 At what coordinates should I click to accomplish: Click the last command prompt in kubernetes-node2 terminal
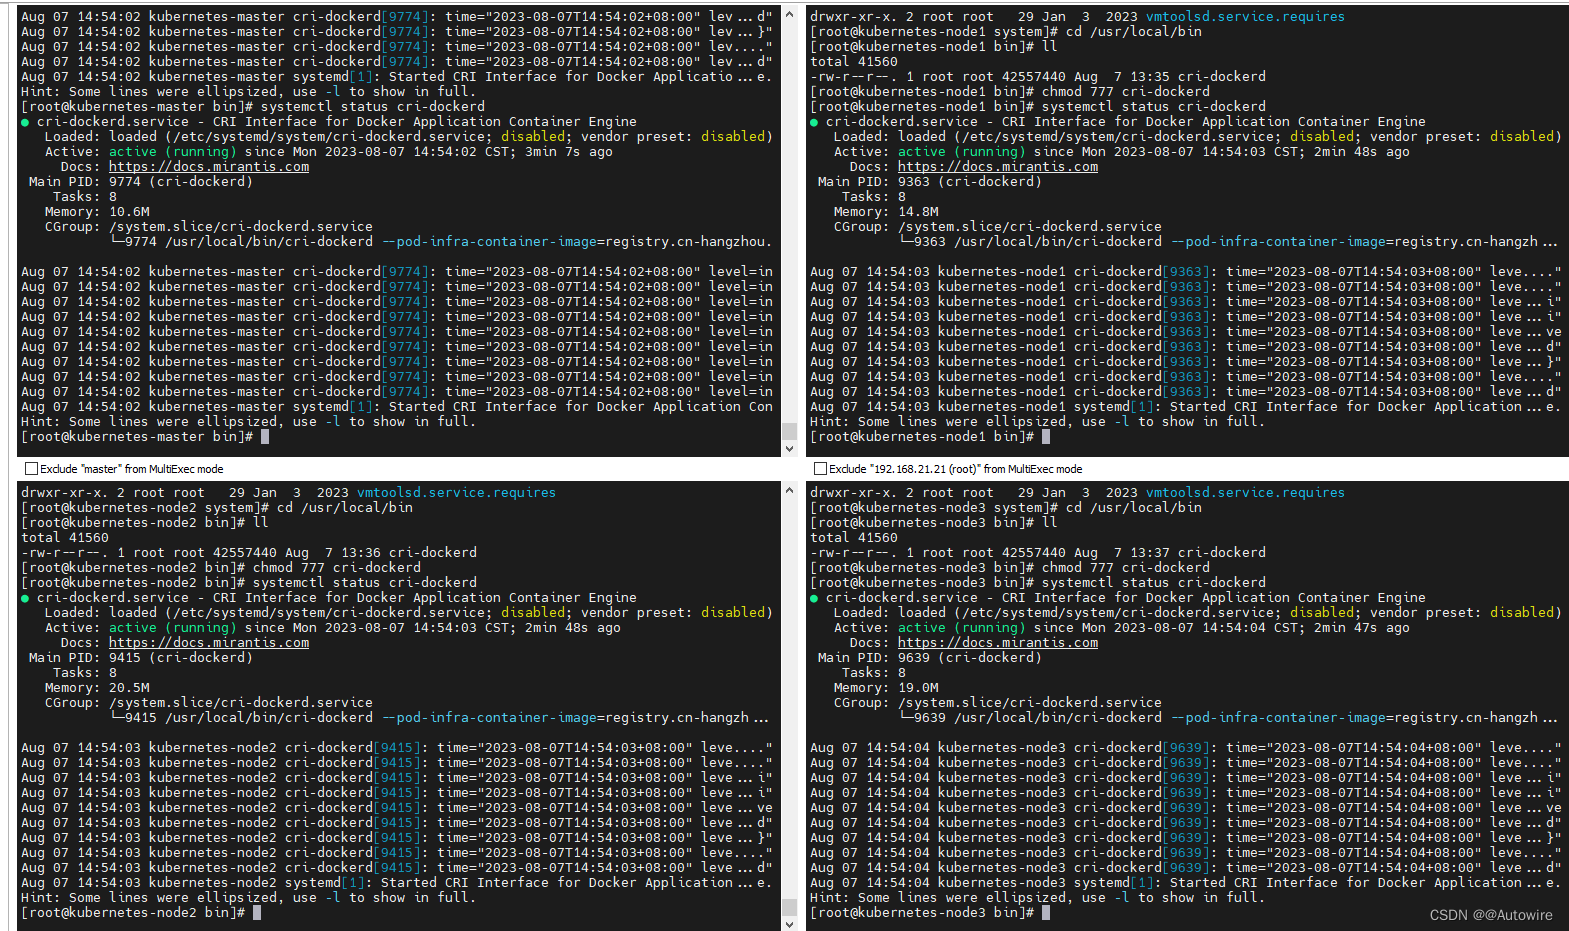[141, 913]
